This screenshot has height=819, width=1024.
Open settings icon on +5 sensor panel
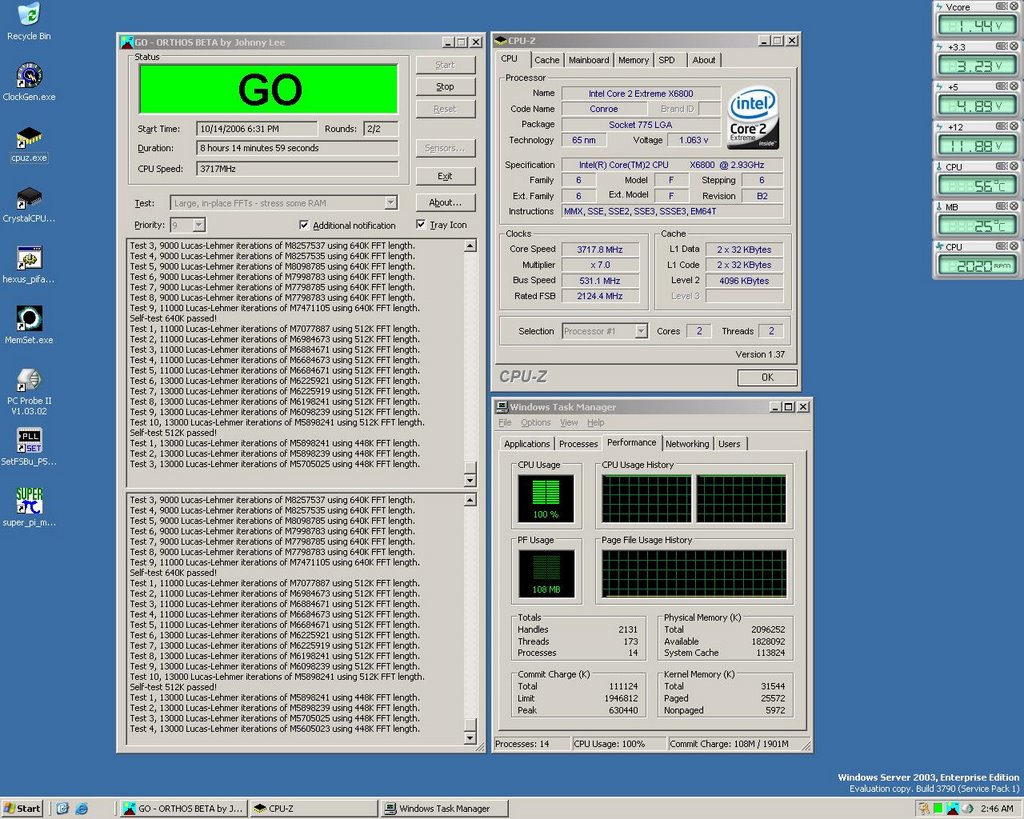pos(1002,86)
